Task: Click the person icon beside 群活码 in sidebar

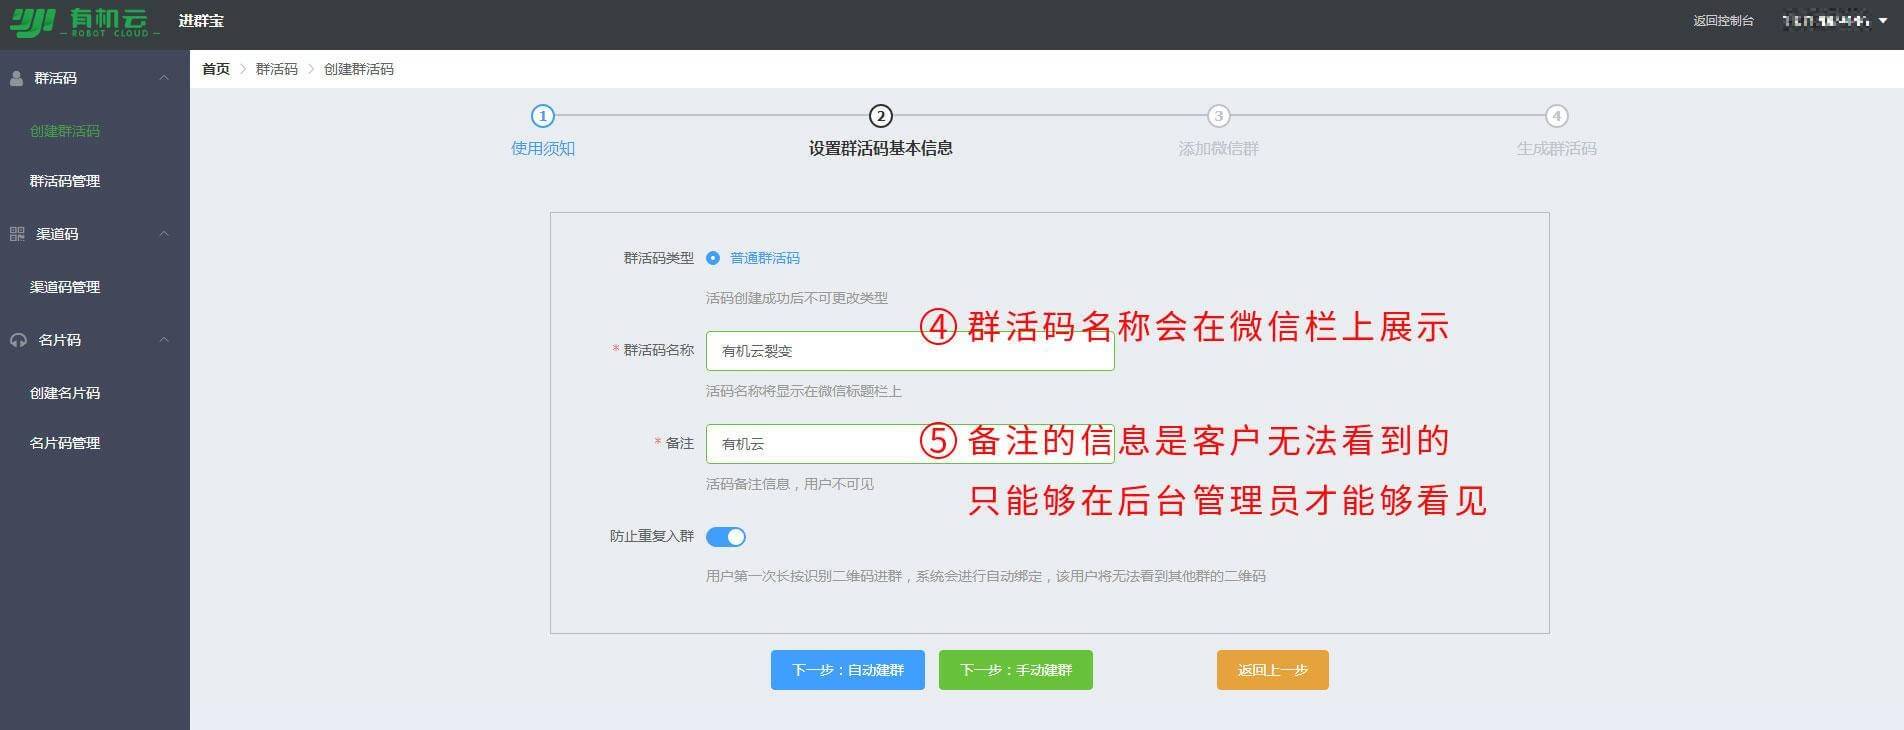Action: pyautogui.click(x=16, y=78)
